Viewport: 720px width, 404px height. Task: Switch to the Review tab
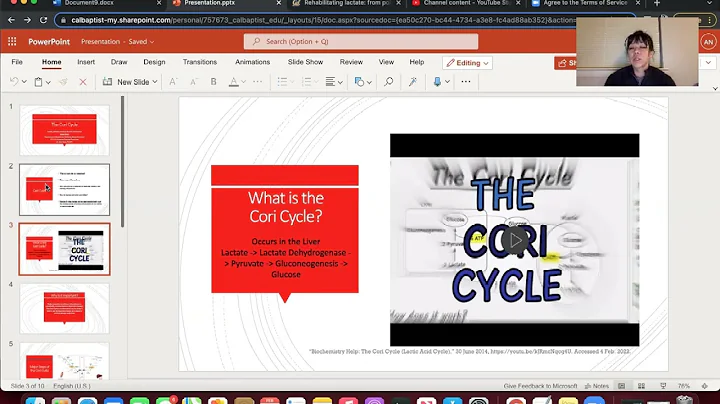[351, 62]
